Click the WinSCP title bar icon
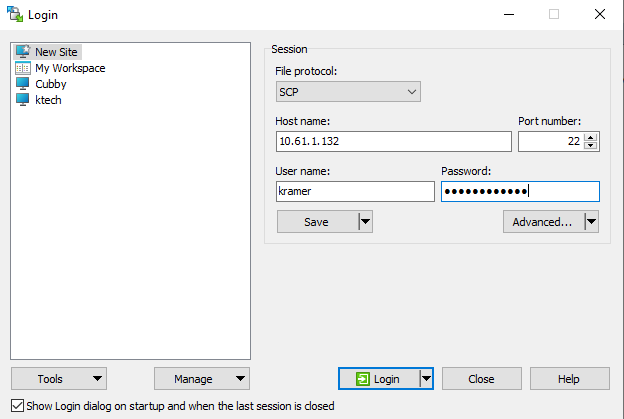624x419 pixels. point(16,14)
